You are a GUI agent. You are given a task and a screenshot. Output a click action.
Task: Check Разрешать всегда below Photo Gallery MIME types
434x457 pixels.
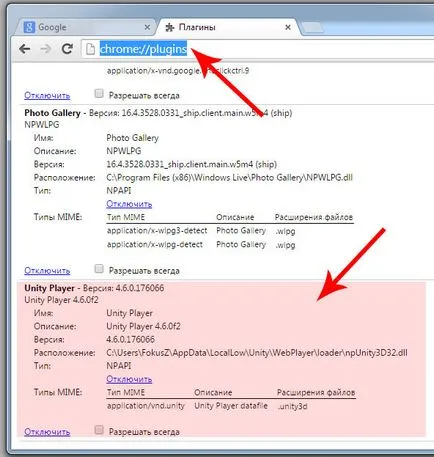click(x=99, y=269)
